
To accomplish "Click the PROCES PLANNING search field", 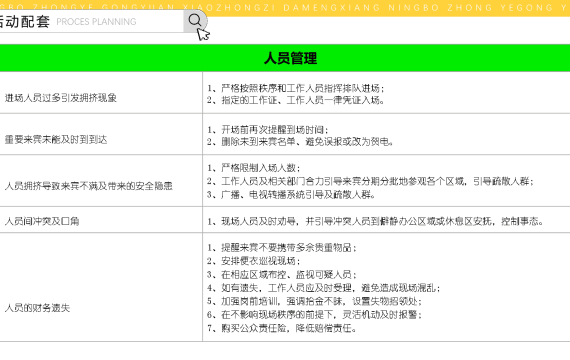I will pos(92,21).
